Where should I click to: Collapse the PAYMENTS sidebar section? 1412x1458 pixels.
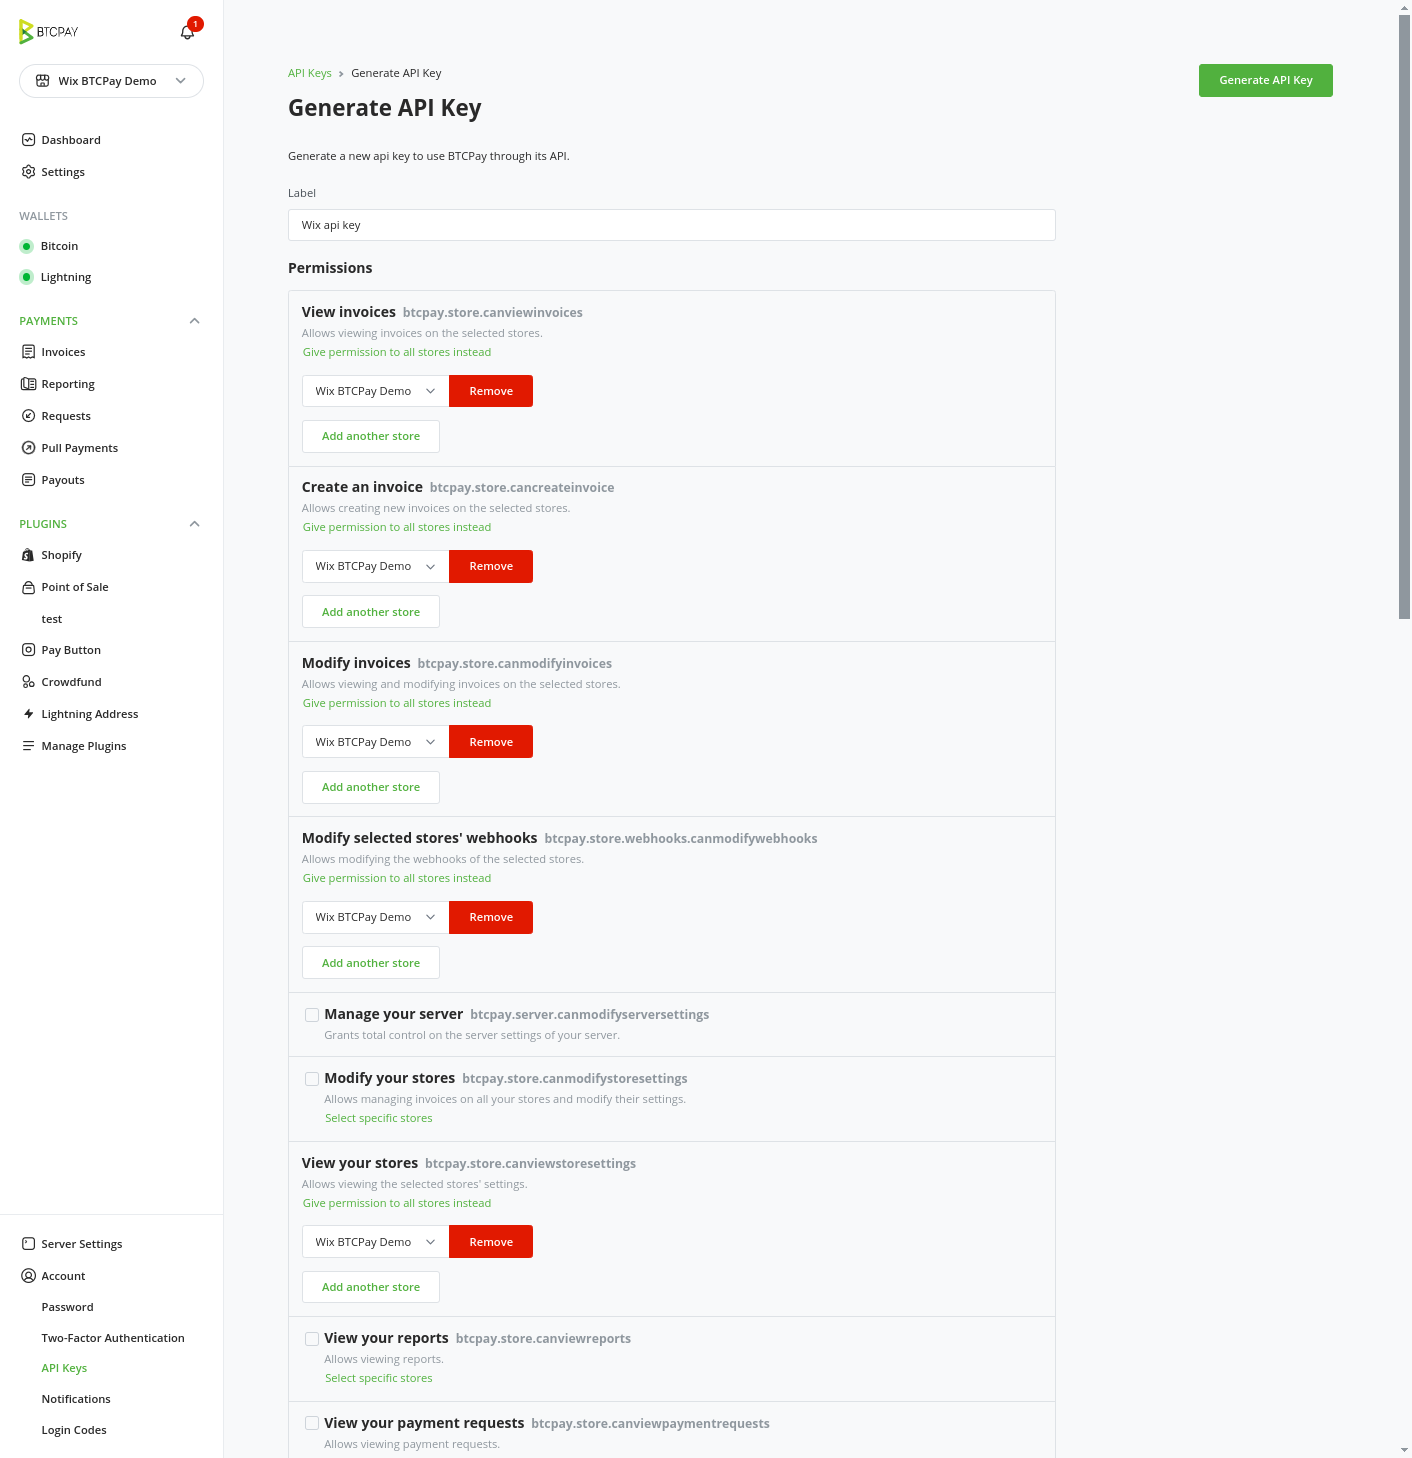pos(194,320)
